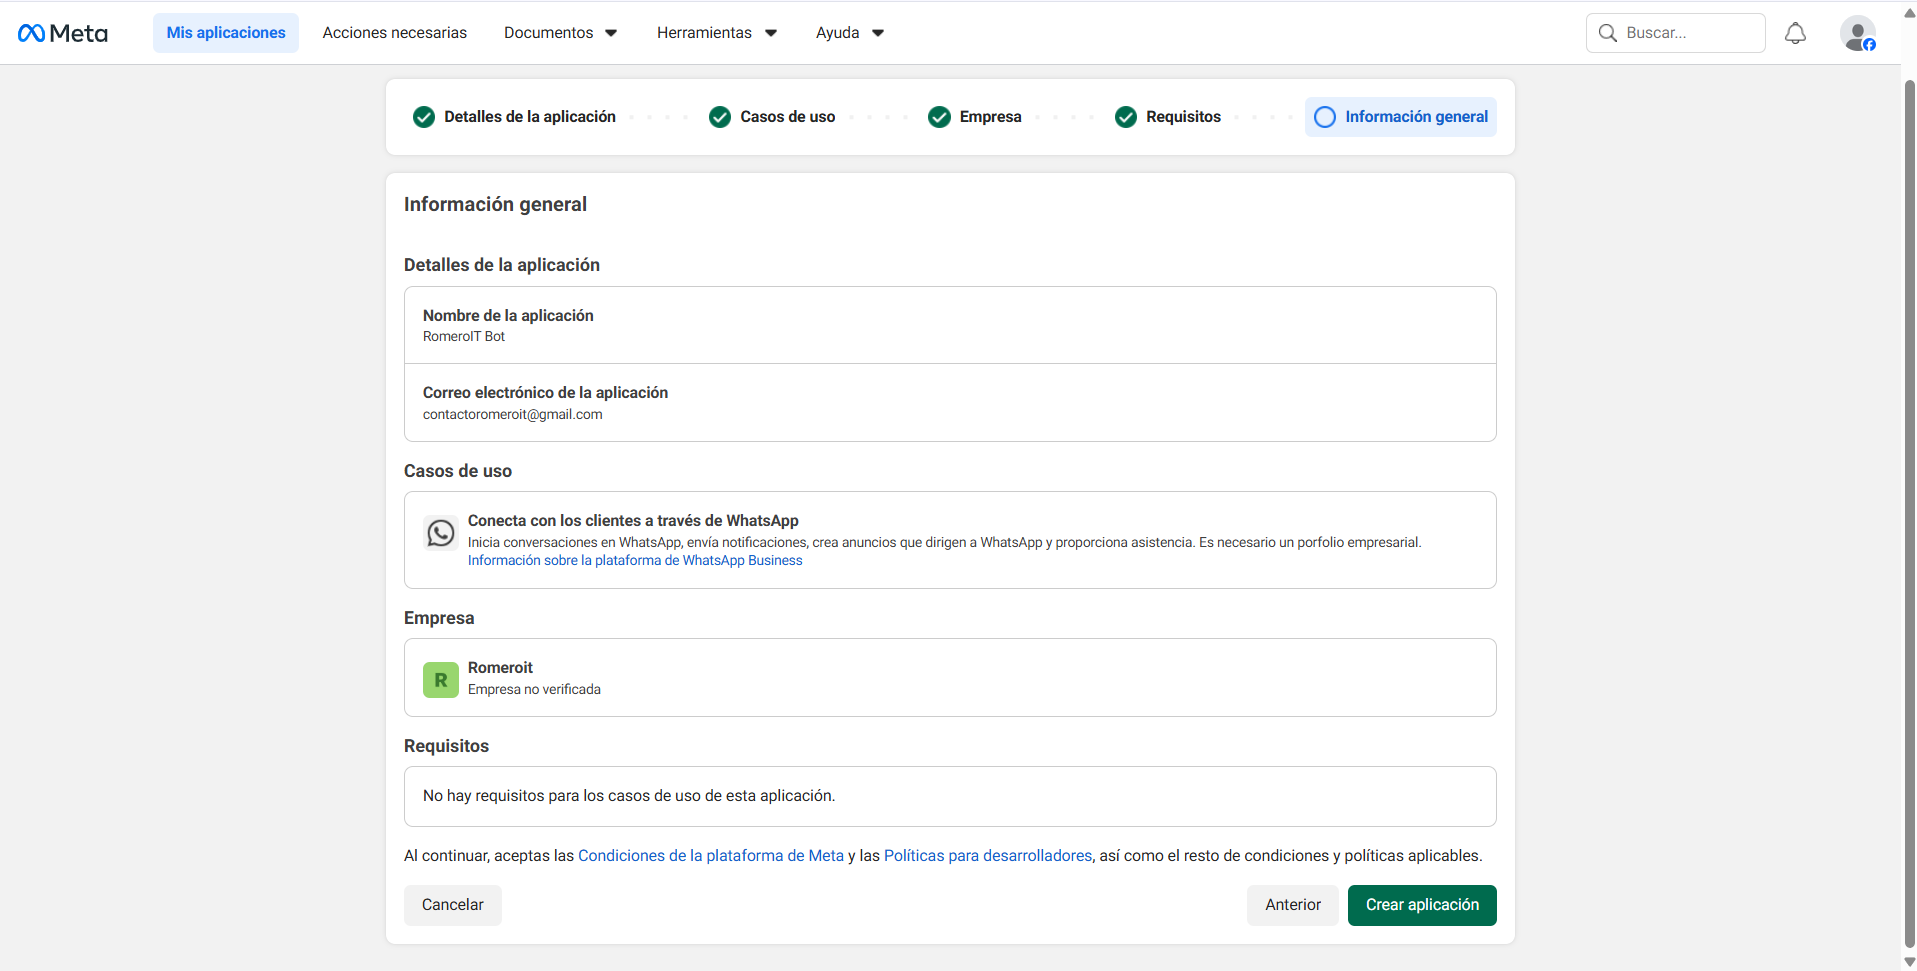1917x971 pixels.
Task: Click the Meta logo
Action: click(x=63, y=33)
